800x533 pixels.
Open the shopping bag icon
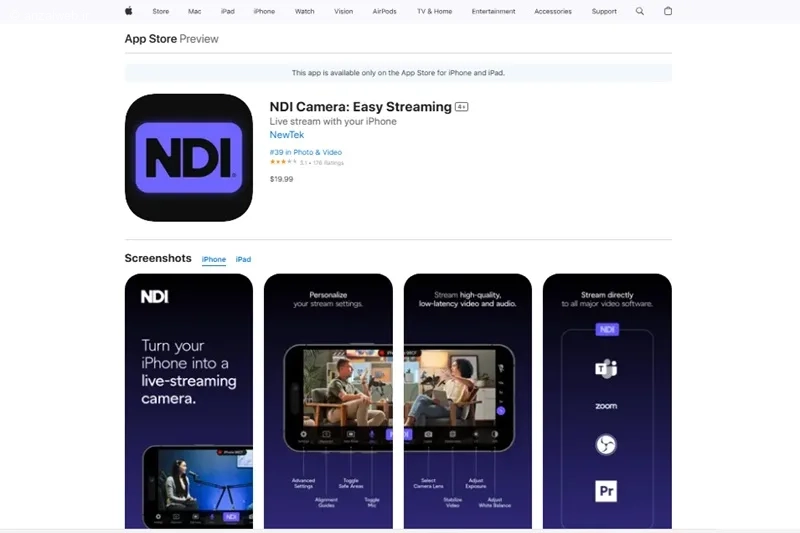pos(668,11)
